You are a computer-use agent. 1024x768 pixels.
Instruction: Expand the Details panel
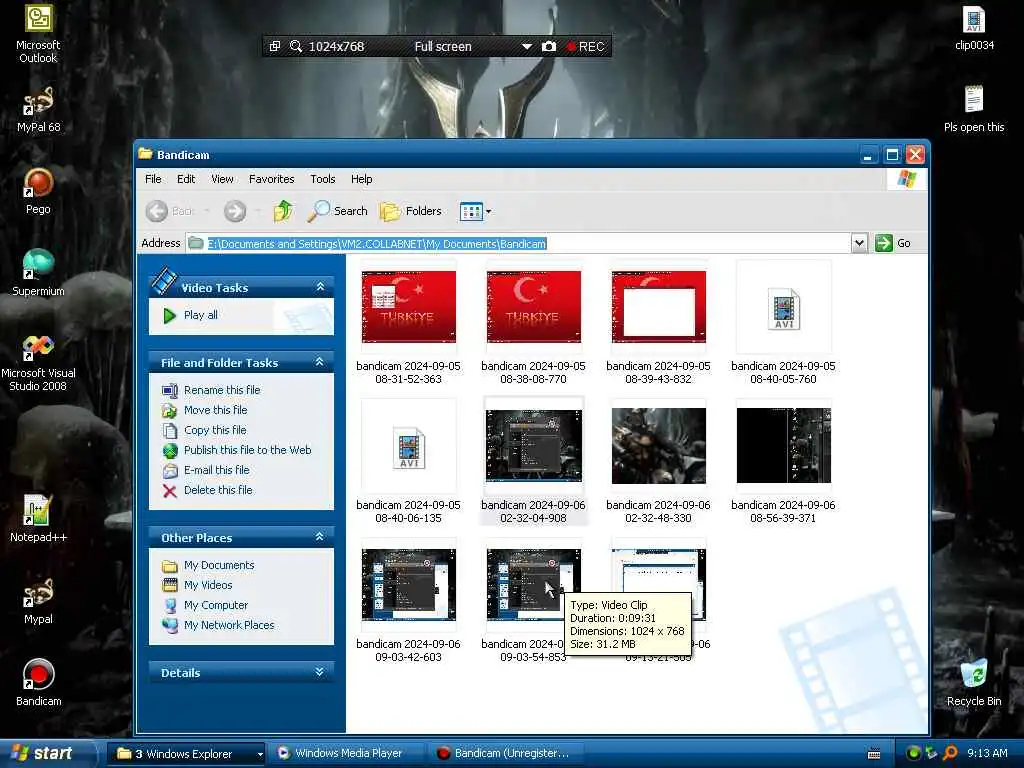click(319, 672)
